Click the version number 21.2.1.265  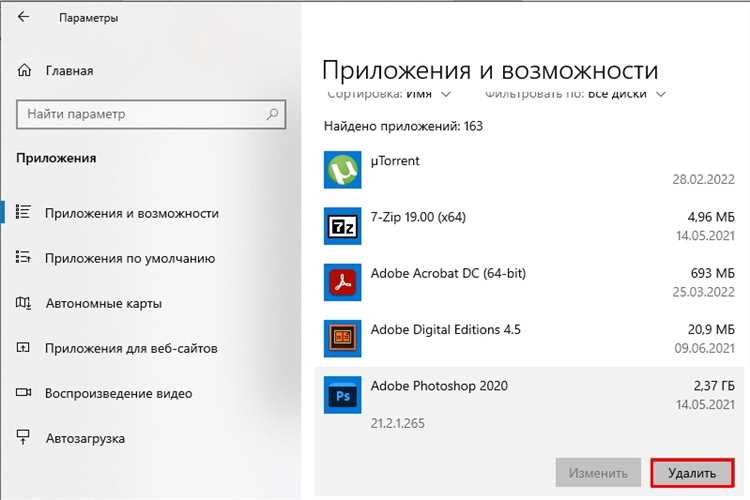397,423
